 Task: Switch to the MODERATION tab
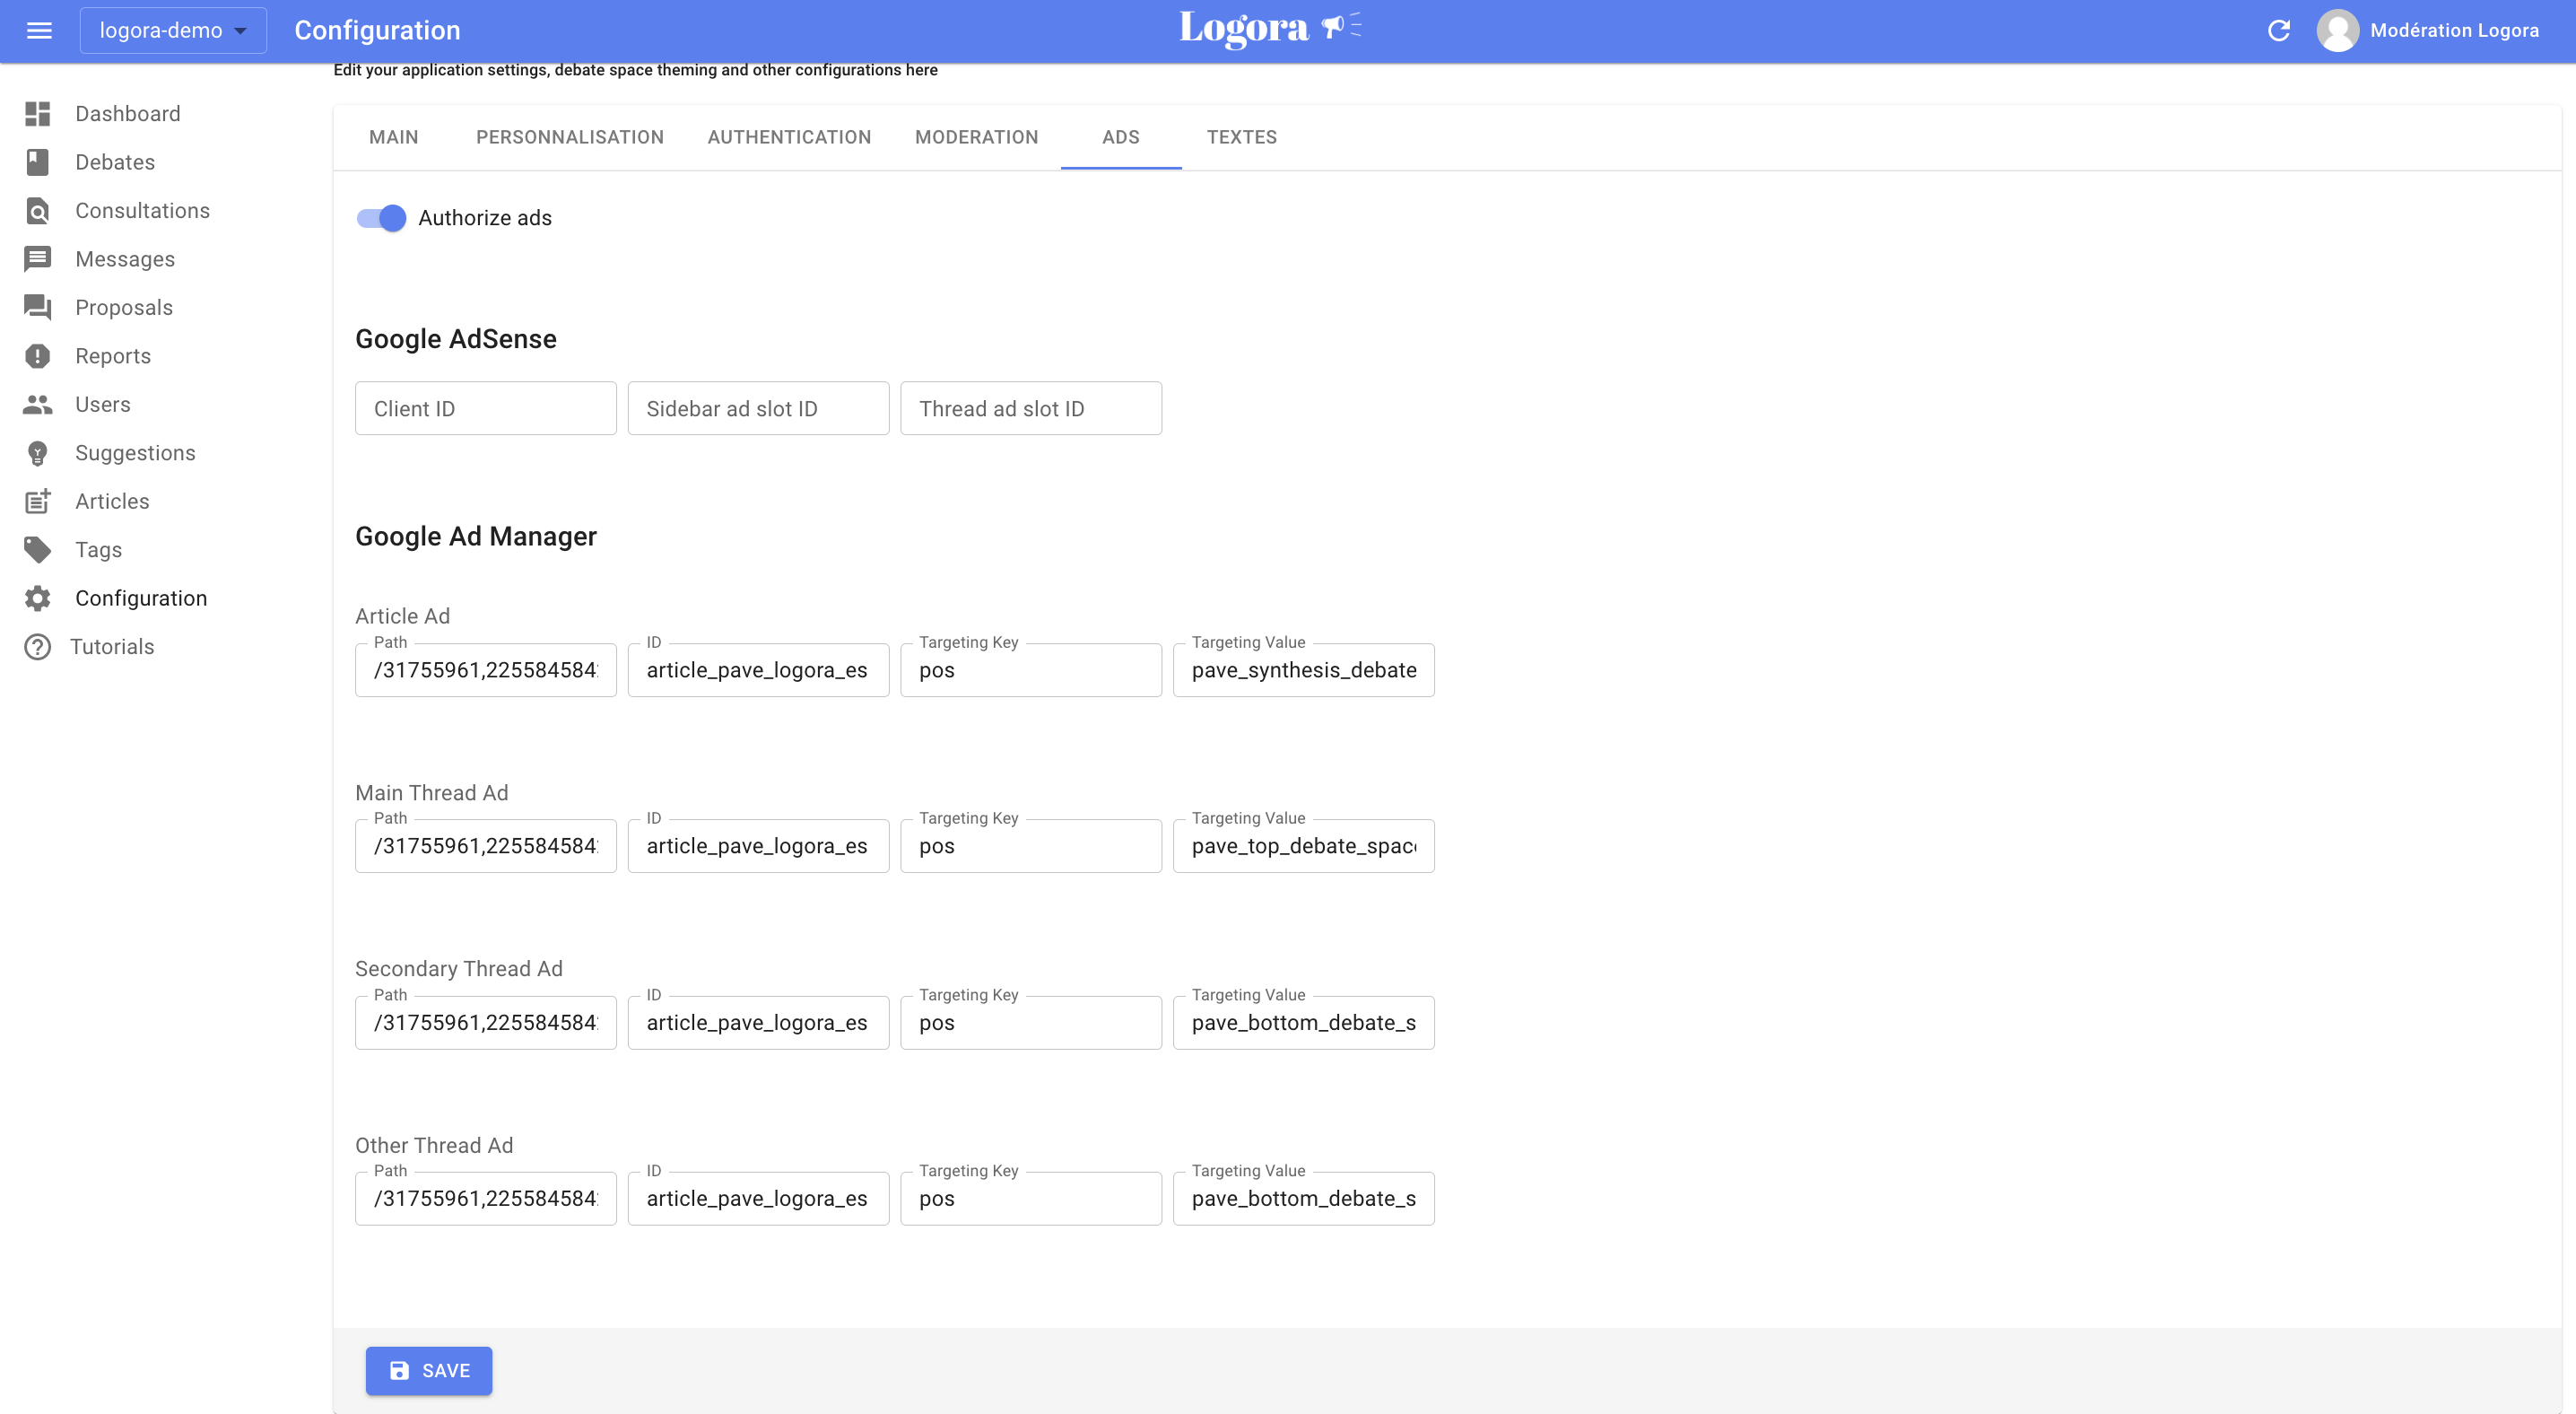click(977, 137)
